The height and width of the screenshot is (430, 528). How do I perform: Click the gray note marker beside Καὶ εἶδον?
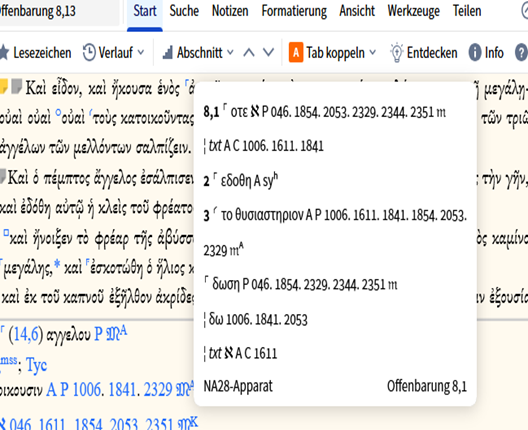coord(16,86)
